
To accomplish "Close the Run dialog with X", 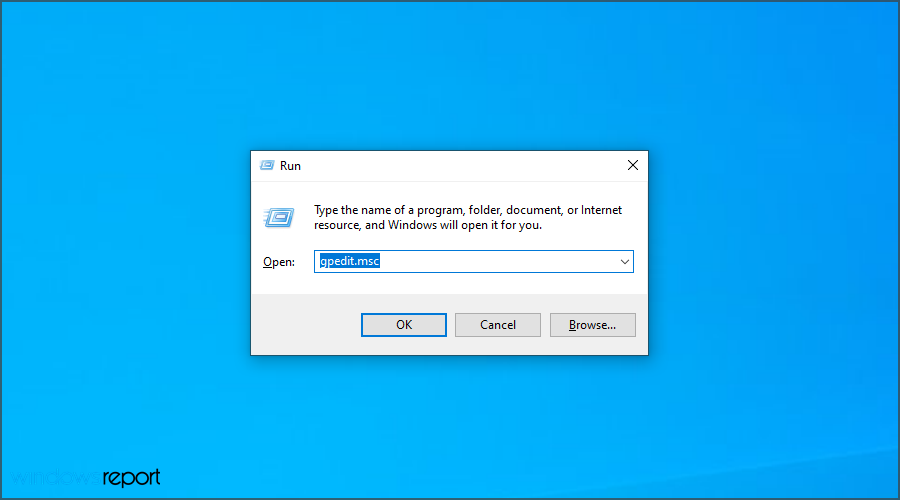I will coord(633,165).
